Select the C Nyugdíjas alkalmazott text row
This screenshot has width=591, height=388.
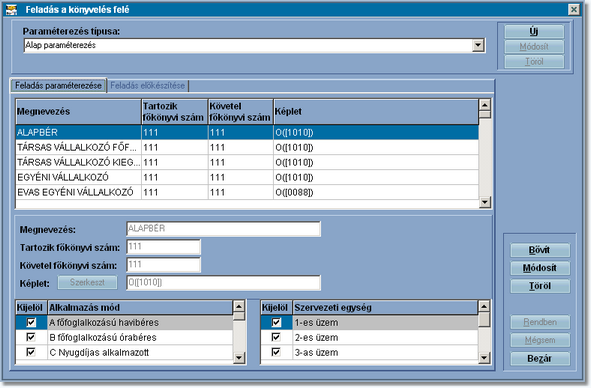[x=140, y=353]
